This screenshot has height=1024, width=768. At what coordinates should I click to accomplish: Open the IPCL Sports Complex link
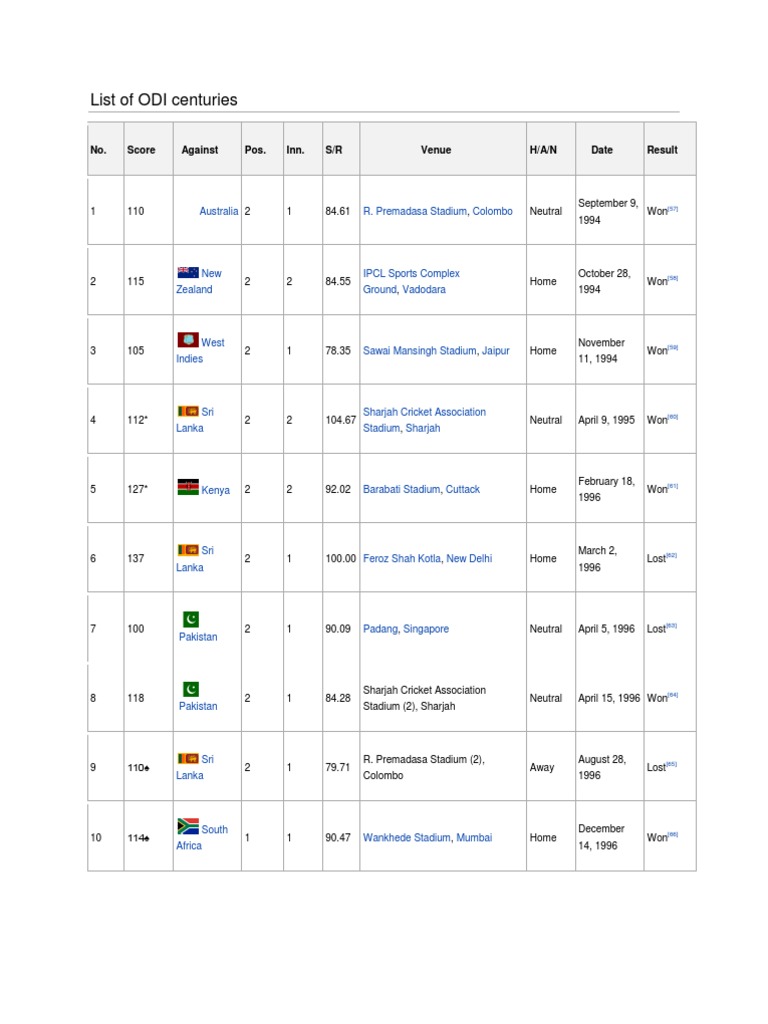[x=411, y=273]
